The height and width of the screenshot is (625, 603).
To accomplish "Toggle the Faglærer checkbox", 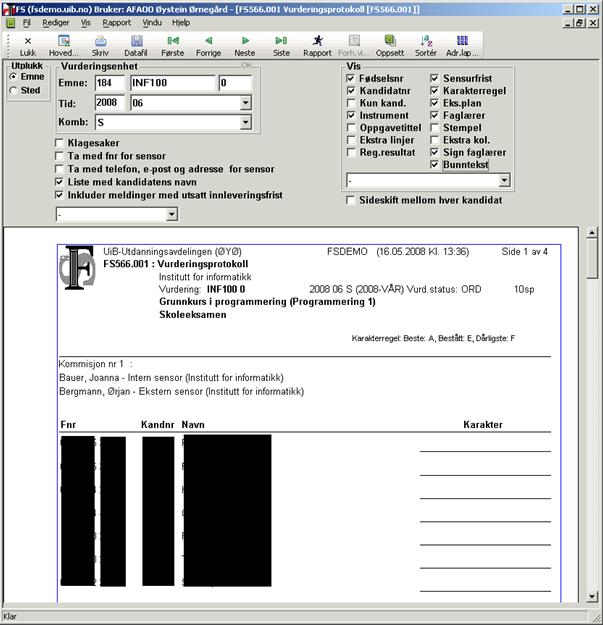I will click(434, 116).
